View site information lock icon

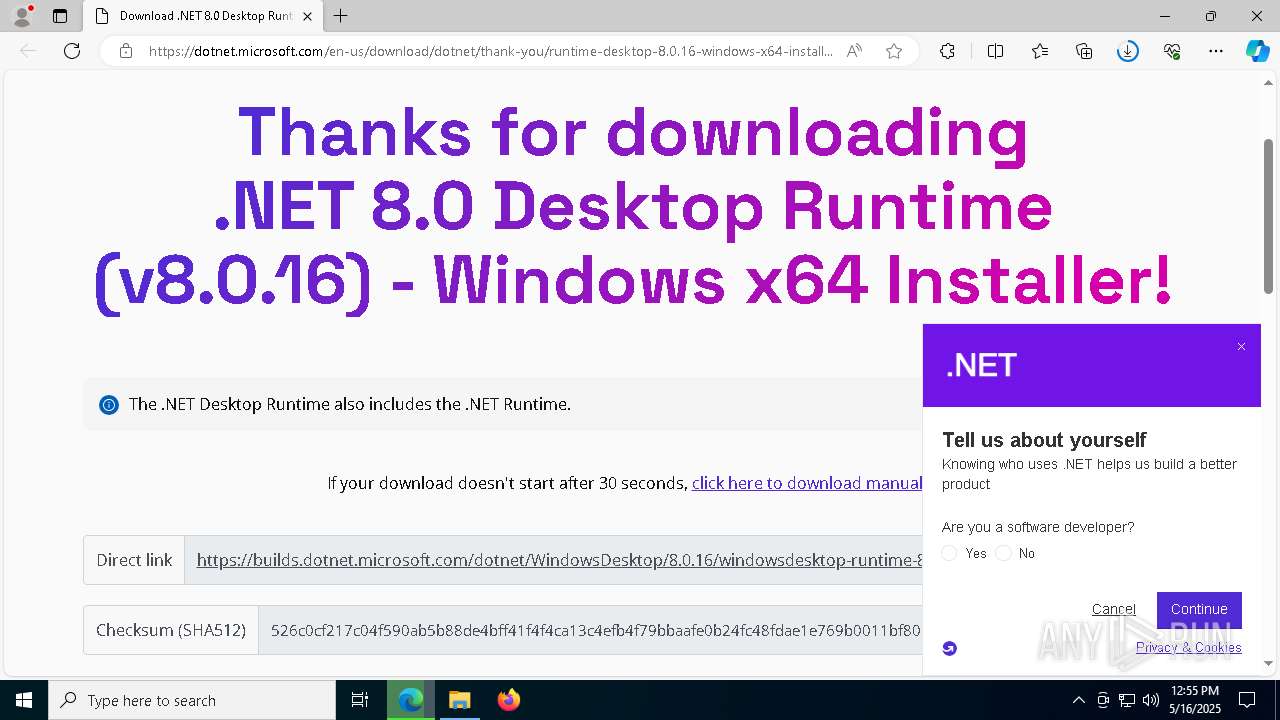(x=126, y=51)
